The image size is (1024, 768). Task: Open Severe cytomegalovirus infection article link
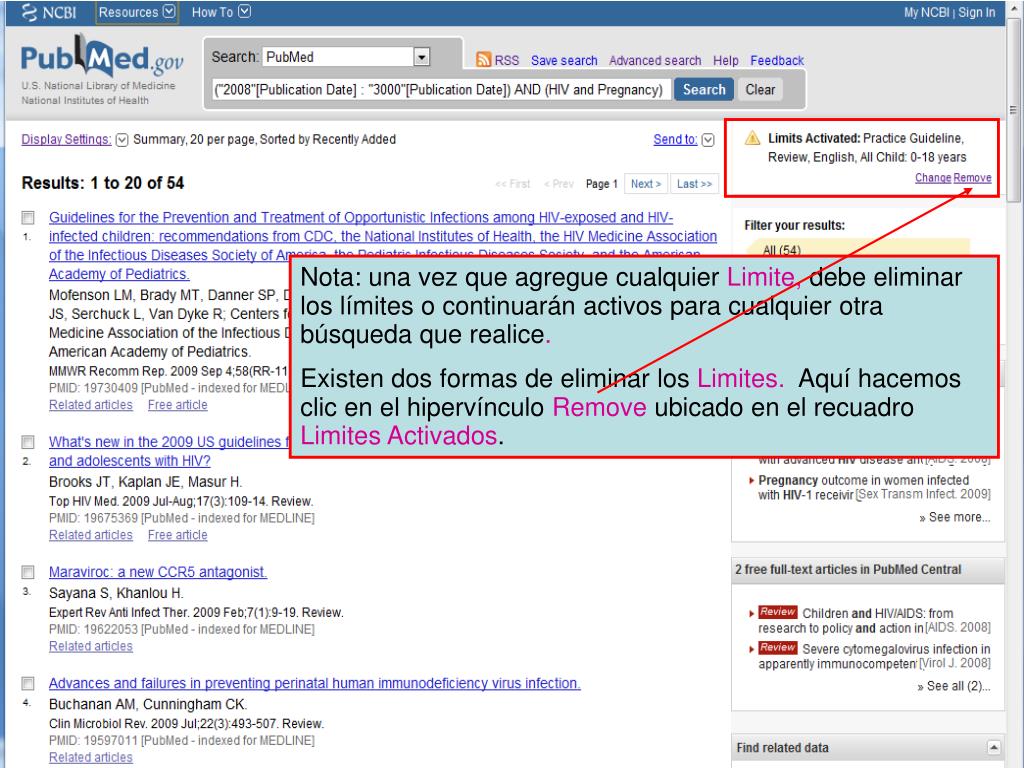[874, 656]
